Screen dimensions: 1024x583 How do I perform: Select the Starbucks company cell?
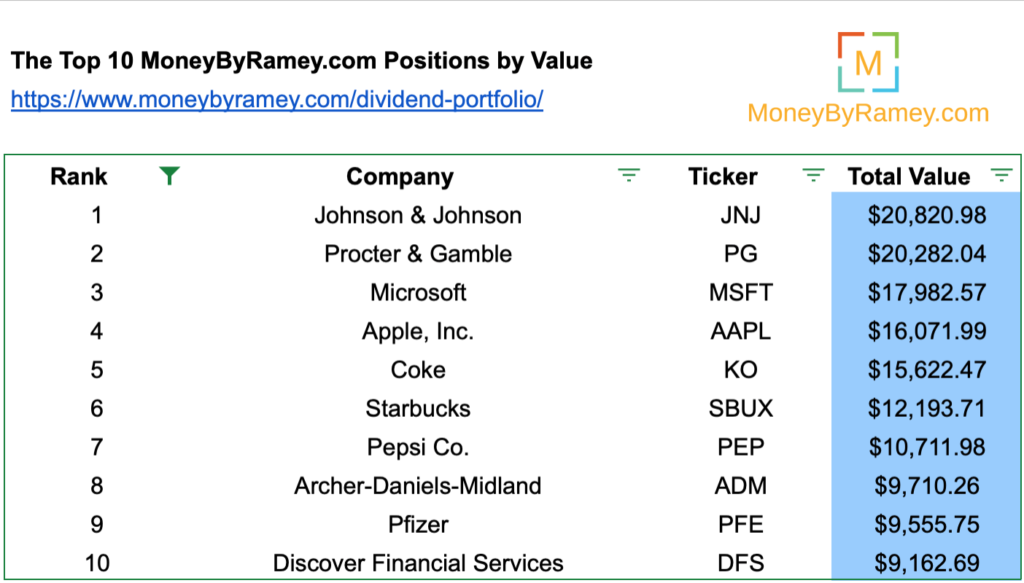418,409
